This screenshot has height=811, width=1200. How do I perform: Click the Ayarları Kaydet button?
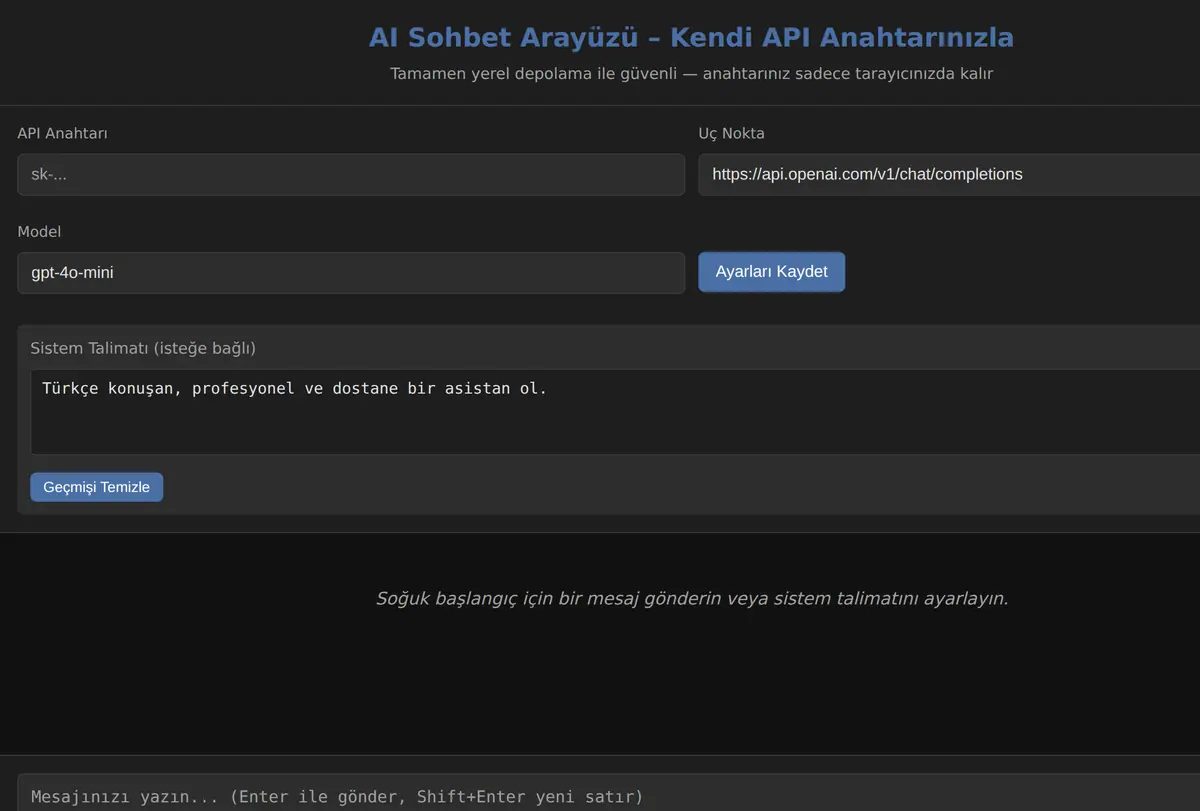coord(771,272)
